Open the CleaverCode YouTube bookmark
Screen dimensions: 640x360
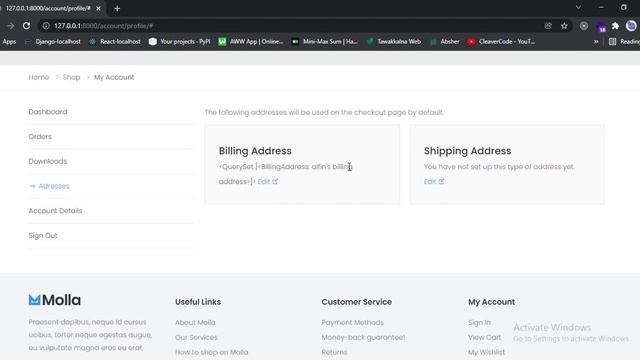[501, 42]
